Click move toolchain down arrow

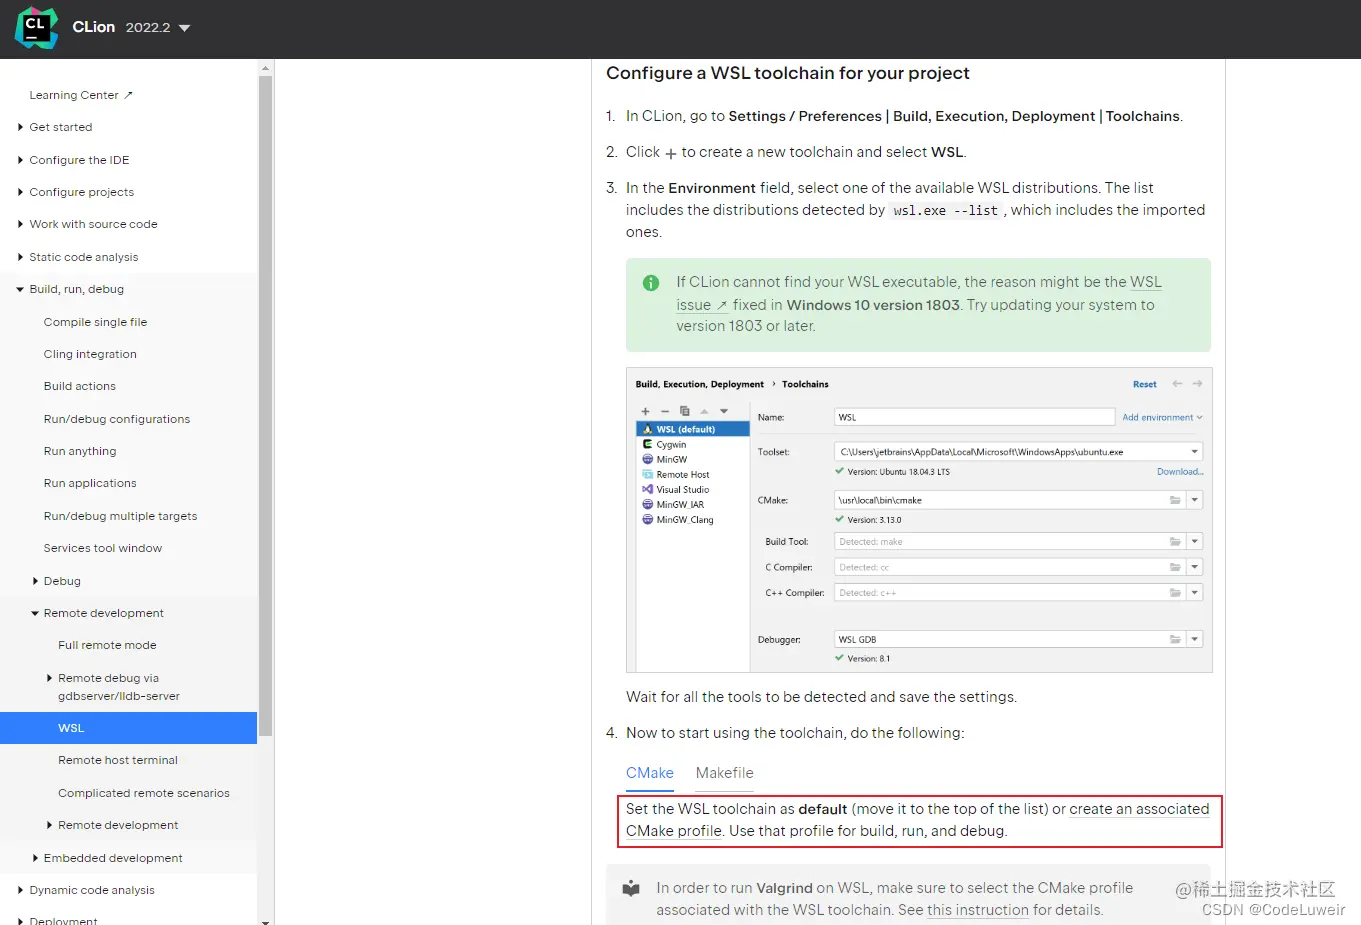(724, 411)
